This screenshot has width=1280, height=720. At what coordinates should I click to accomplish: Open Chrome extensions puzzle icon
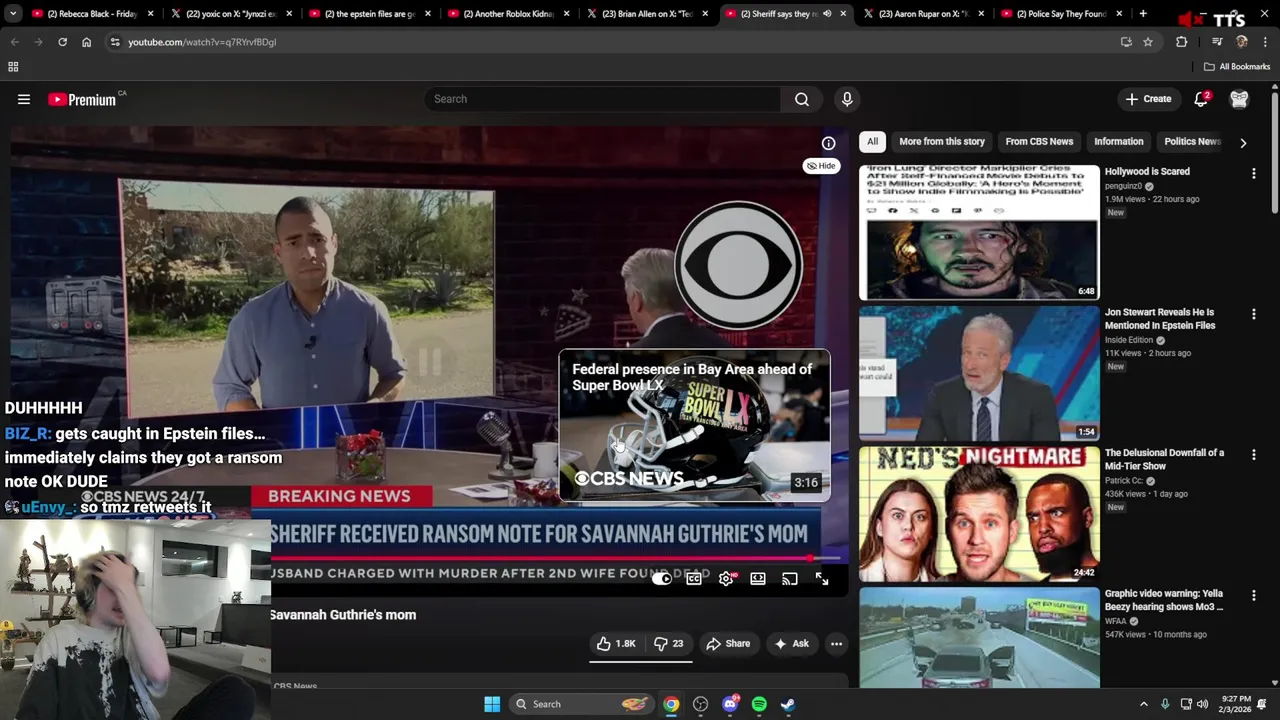coord(1181,42)
